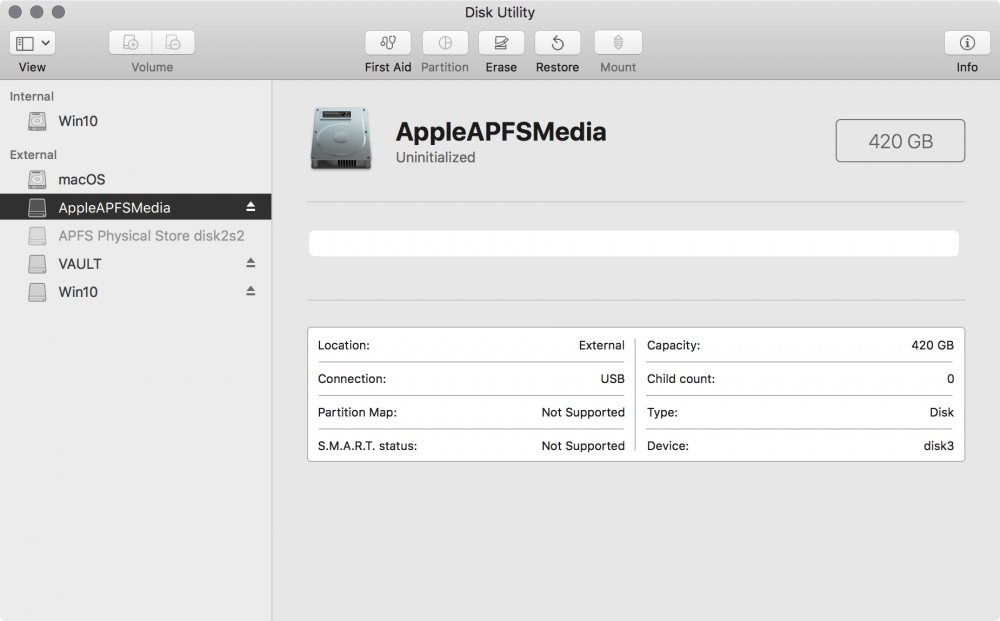
Task: Click the External sidebar section header
Action: pos(33,155)
